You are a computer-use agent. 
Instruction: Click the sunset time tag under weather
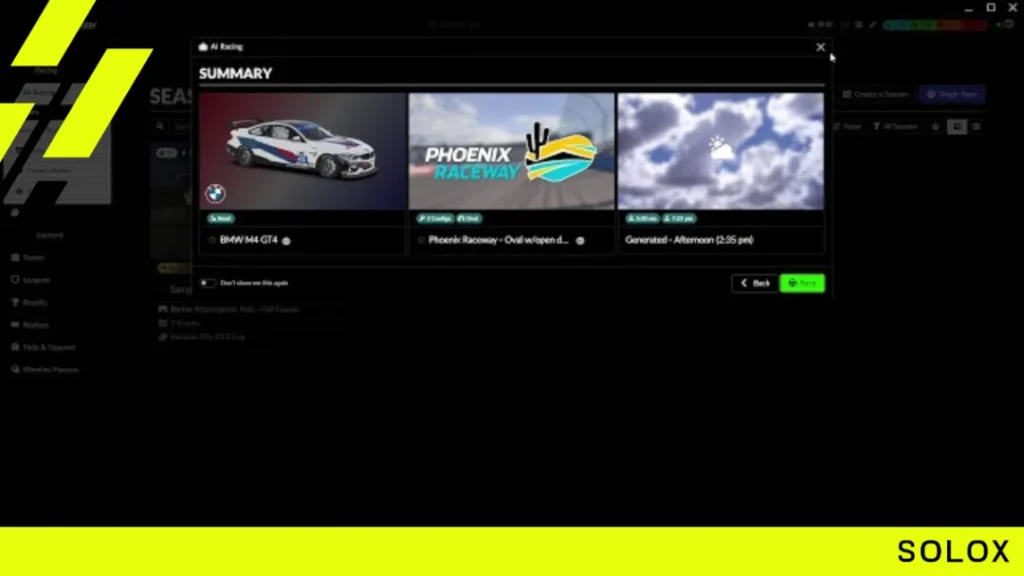click(x=679, y=219)
